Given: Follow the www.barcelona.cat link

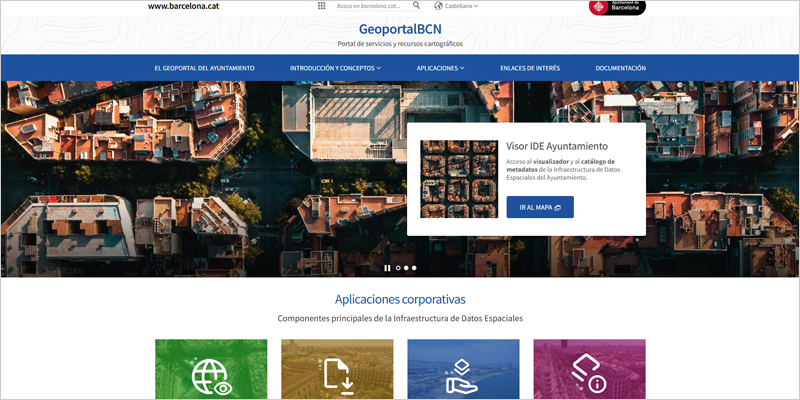Looking at the screenshot, I should pyautogui.click(x=184, y=6).
